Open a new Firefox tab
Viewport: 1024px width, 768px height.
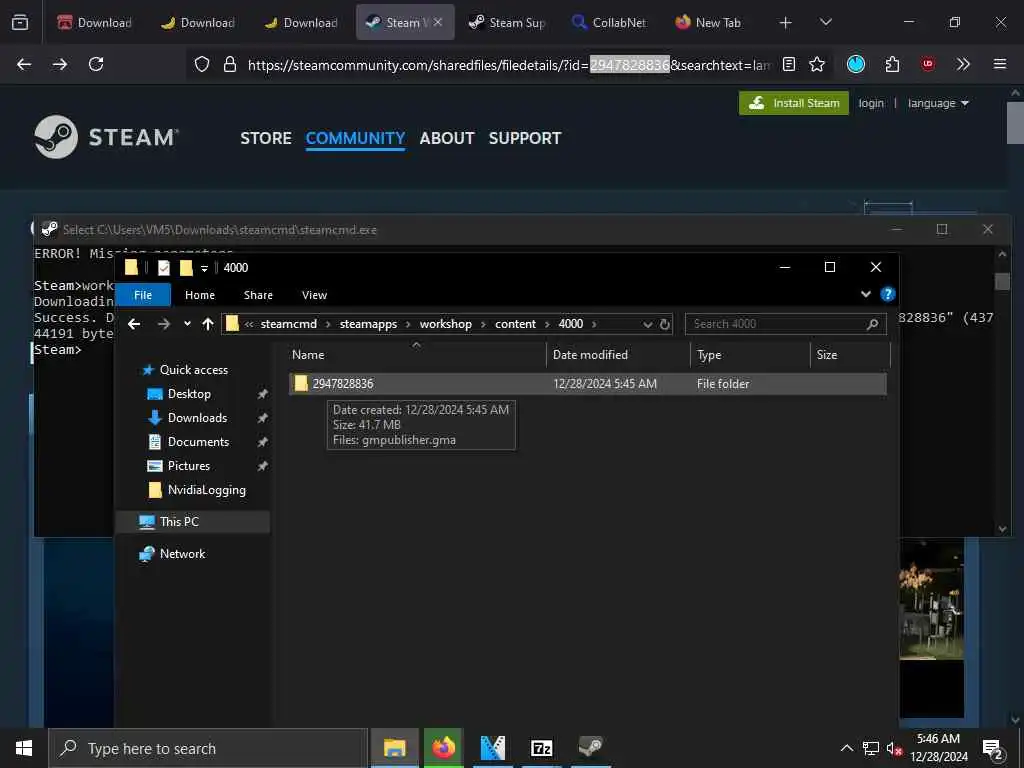[x=785, y=23]
